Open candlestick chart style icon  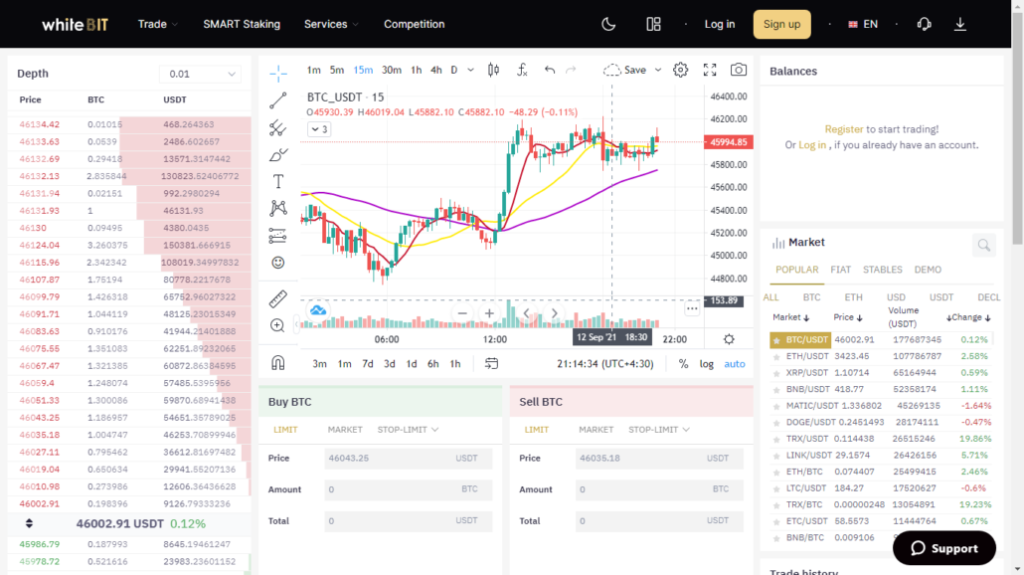(x=494, y=70)
